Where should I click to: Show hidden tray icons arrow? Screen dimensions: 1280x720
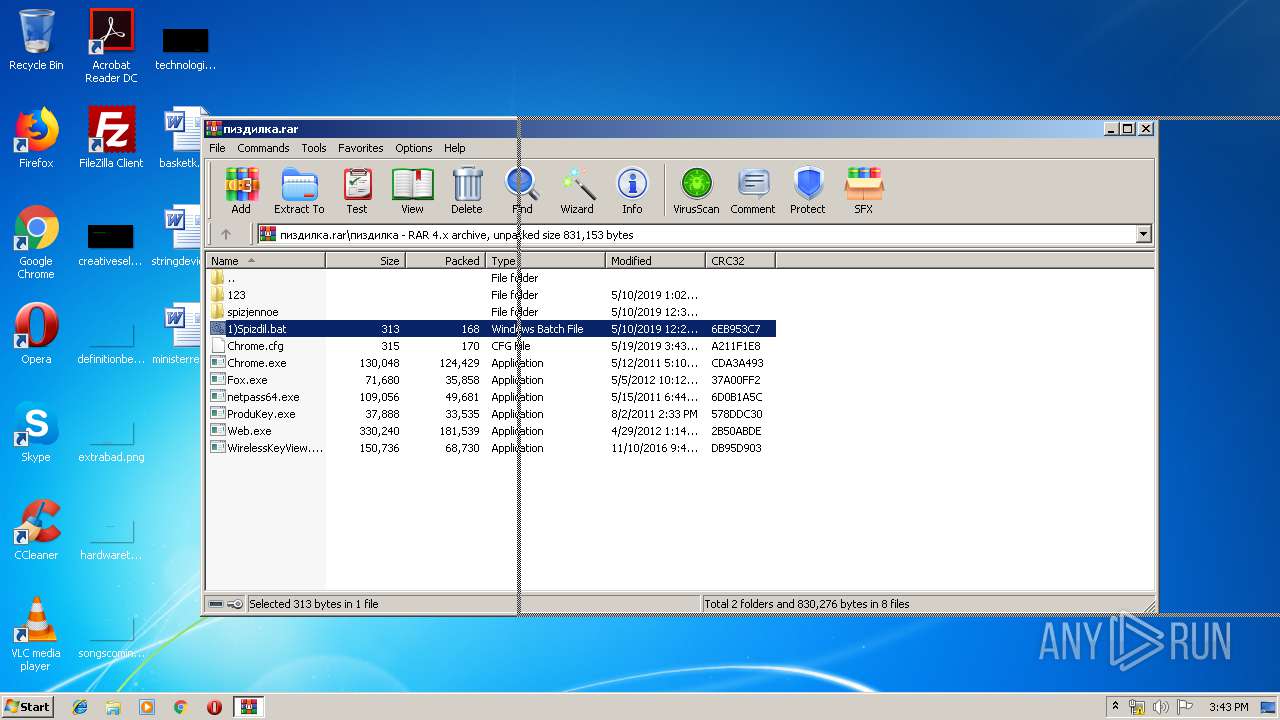point(1115,707)
